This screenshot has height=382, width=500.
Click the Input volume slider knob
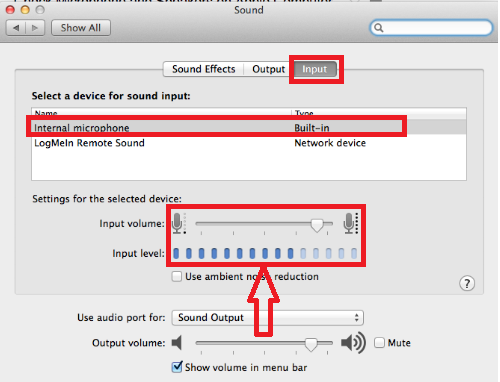point(317,225)
